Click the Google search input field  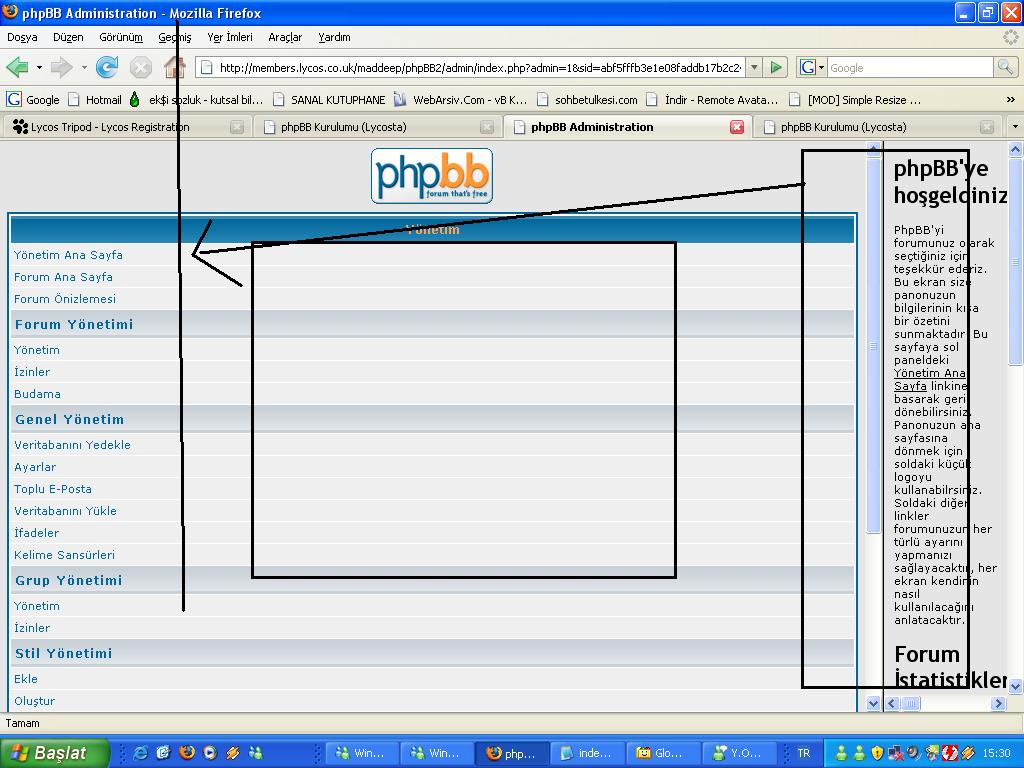click(910, 67)
